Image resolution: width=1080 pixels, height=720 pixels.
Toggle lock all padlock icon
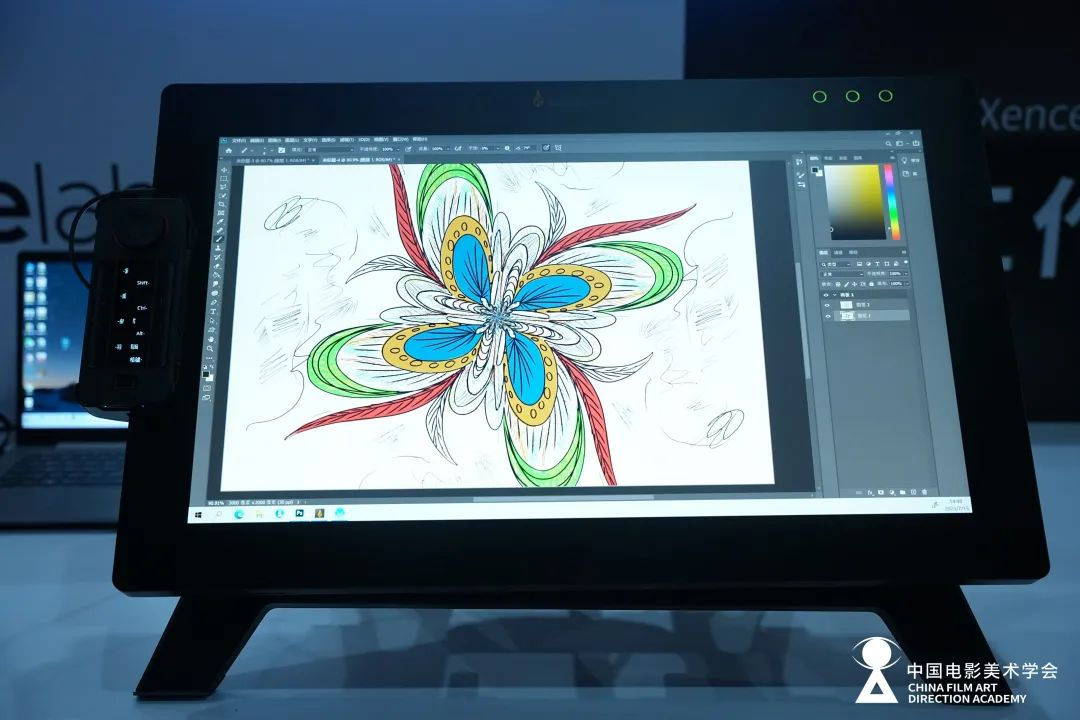(871, 284)
